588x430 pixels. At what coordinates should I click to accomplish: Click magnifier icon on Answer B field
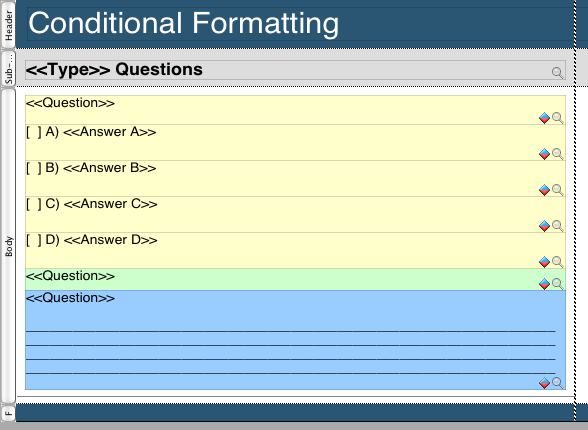click(x=558, y=190)
